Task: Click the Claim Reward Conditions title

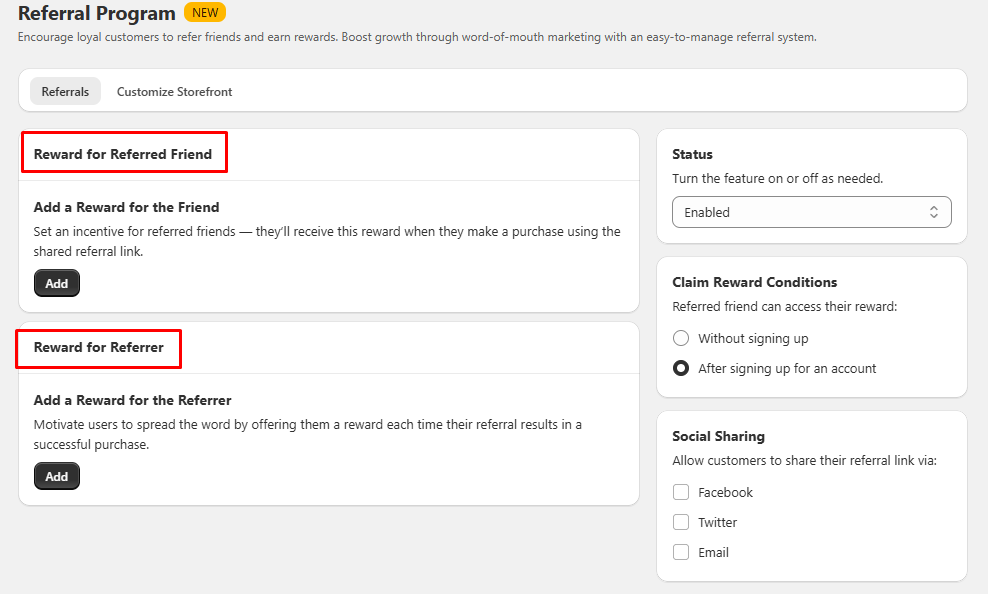Action: (x=755, y=282)
